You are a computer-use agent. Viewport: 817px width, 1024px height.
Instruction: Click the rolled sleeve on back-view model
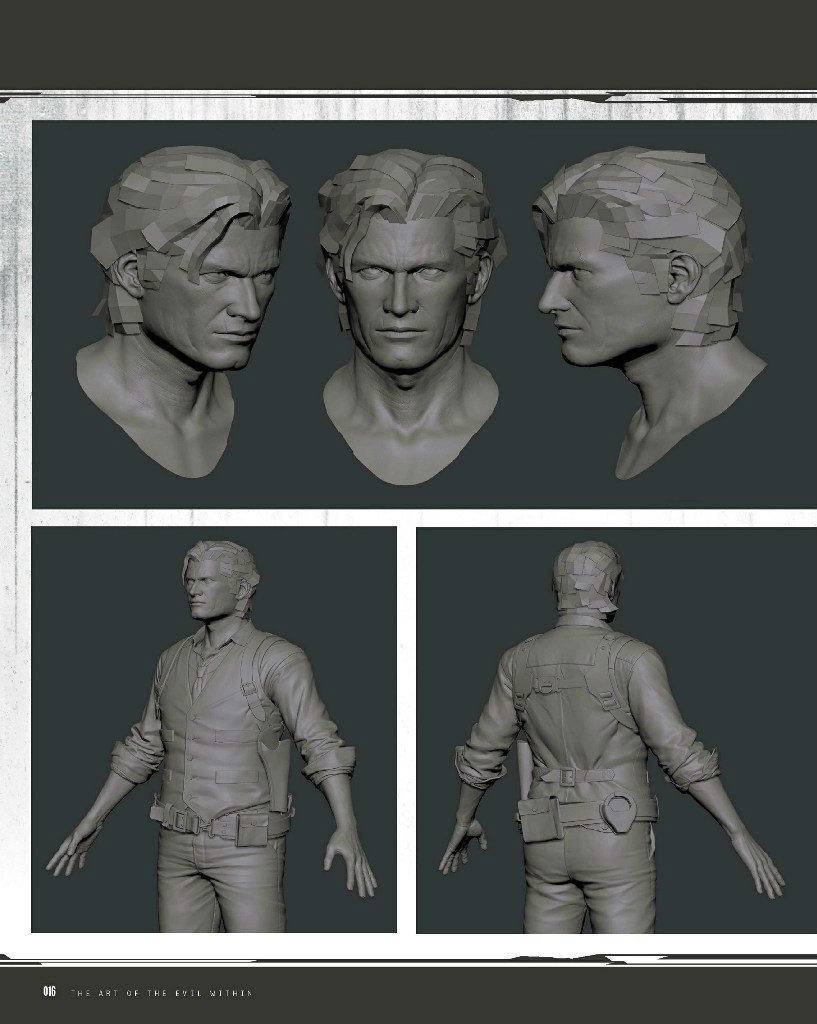tap(481, 762)
